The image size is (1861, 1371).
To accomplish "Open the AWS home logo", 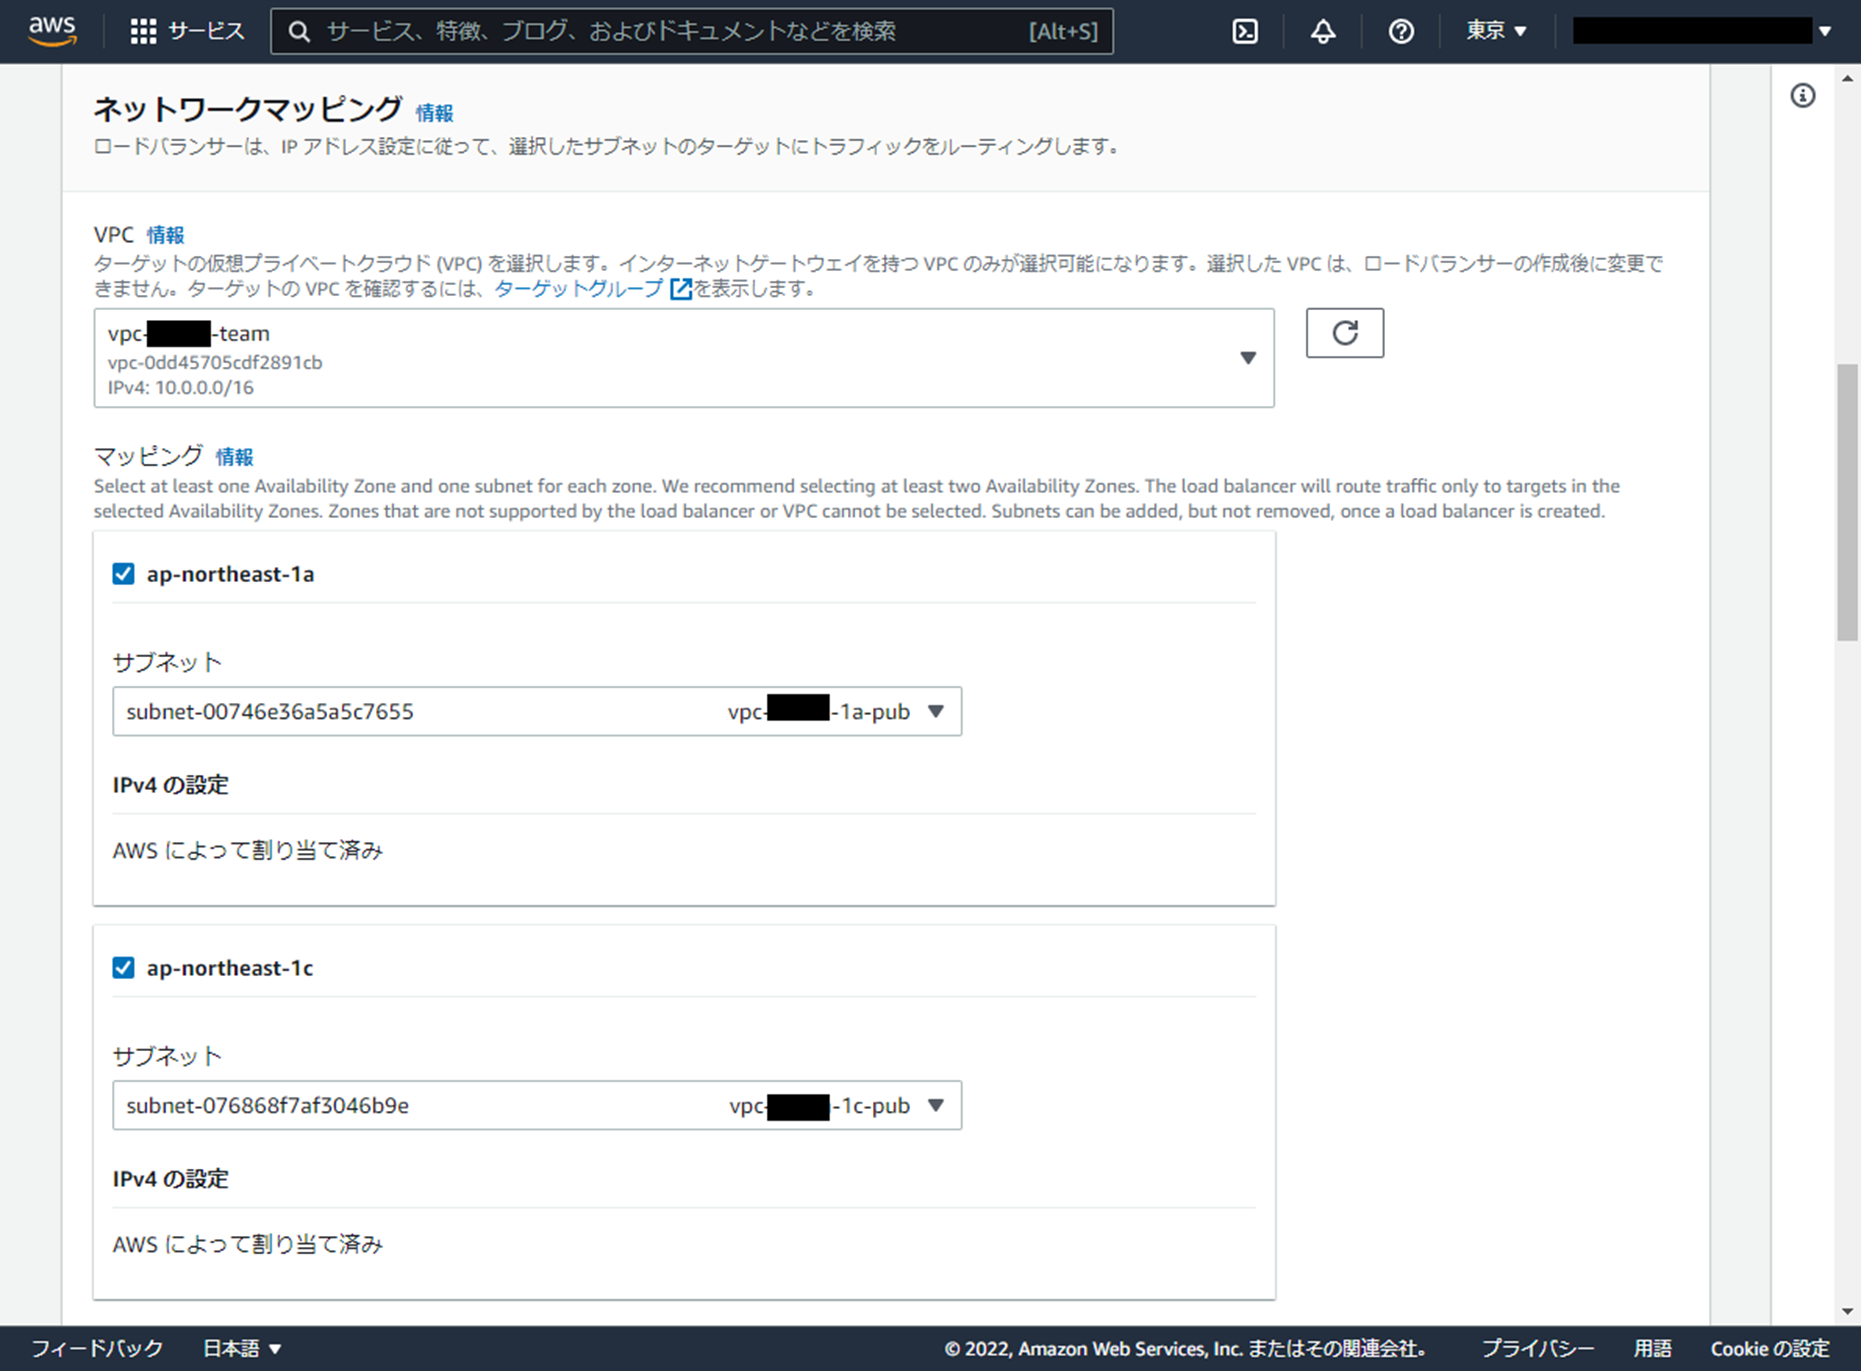I will click(x=52, y=31).
